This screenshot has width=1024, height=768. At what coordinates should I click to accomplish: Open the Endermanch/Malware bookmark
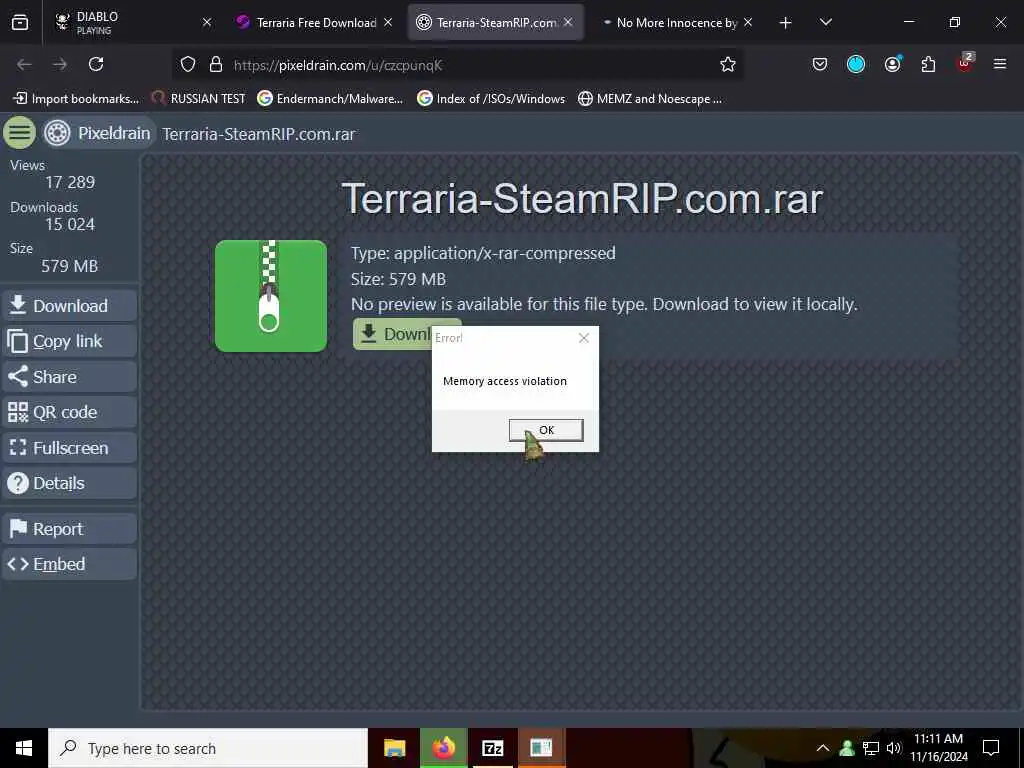(330, 99)
